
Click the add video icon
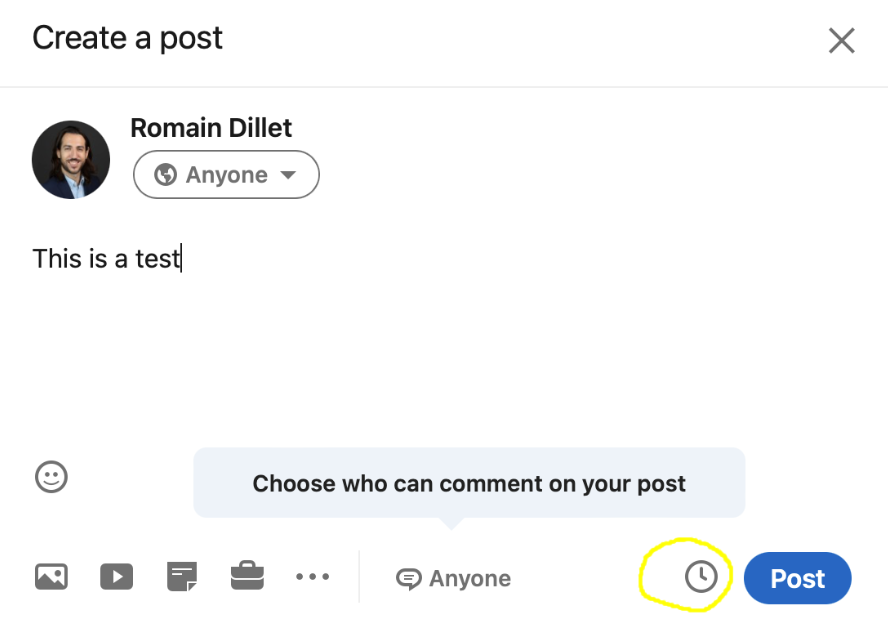coord(117,577)
